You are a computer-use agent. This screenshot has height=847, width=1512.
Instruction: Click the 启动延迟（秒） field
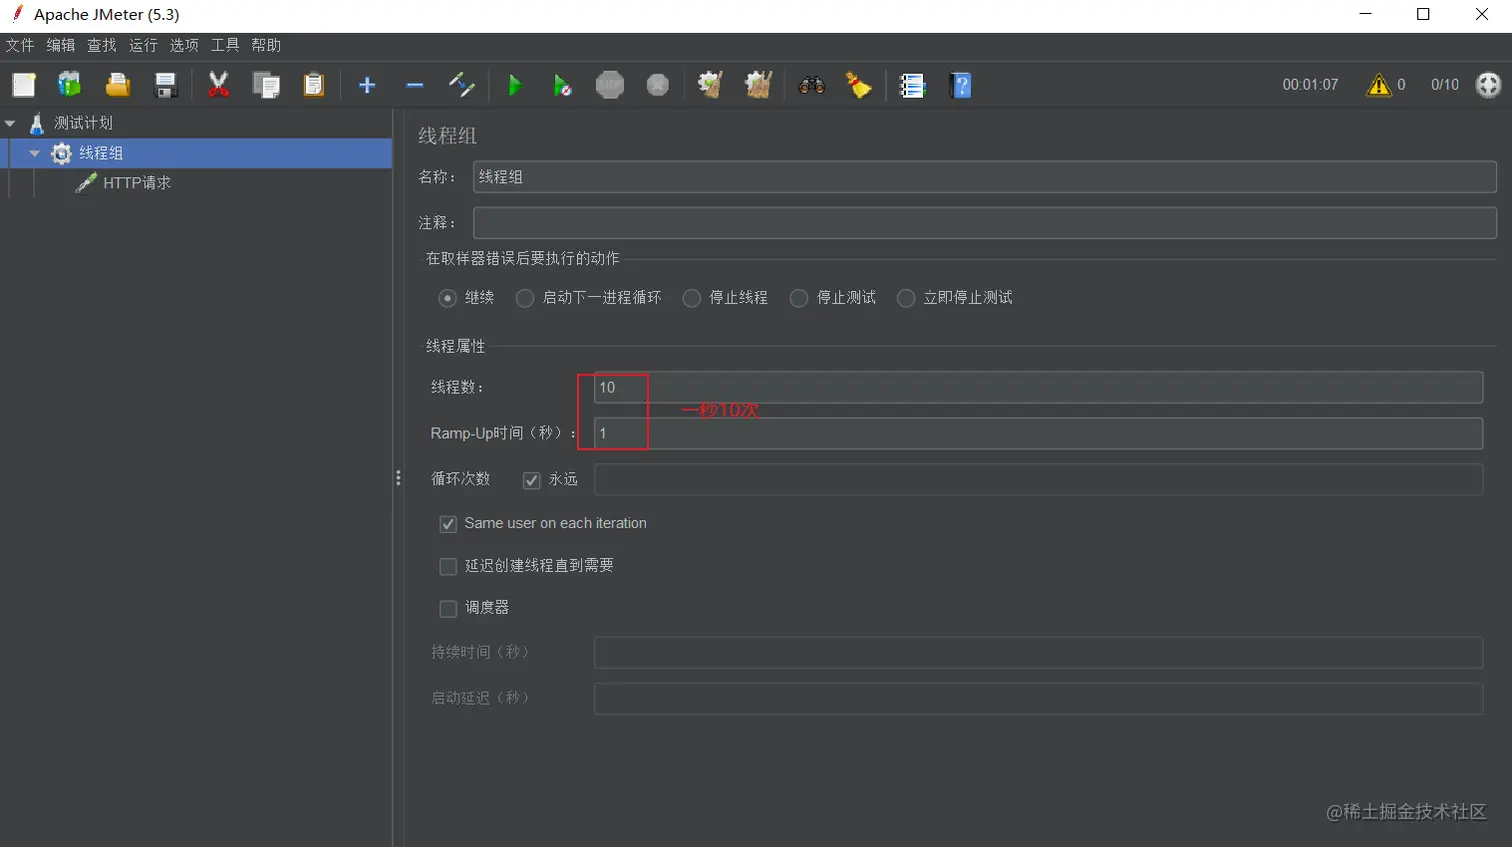point(1038,699)
